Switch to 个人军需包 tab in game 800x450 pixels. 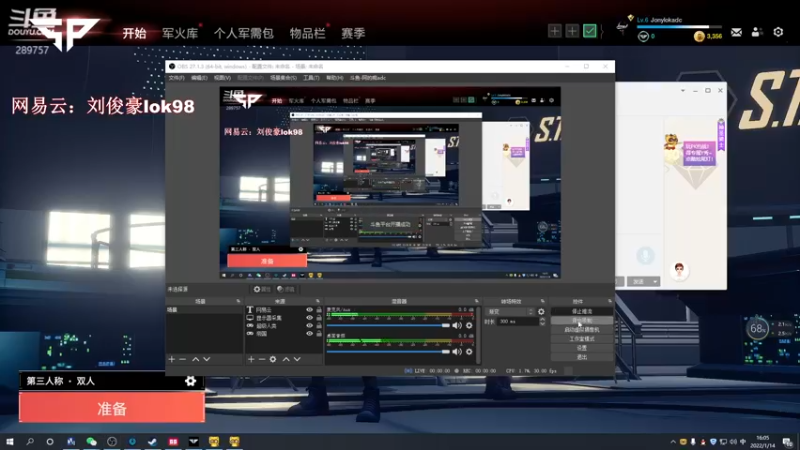point(243,34)
